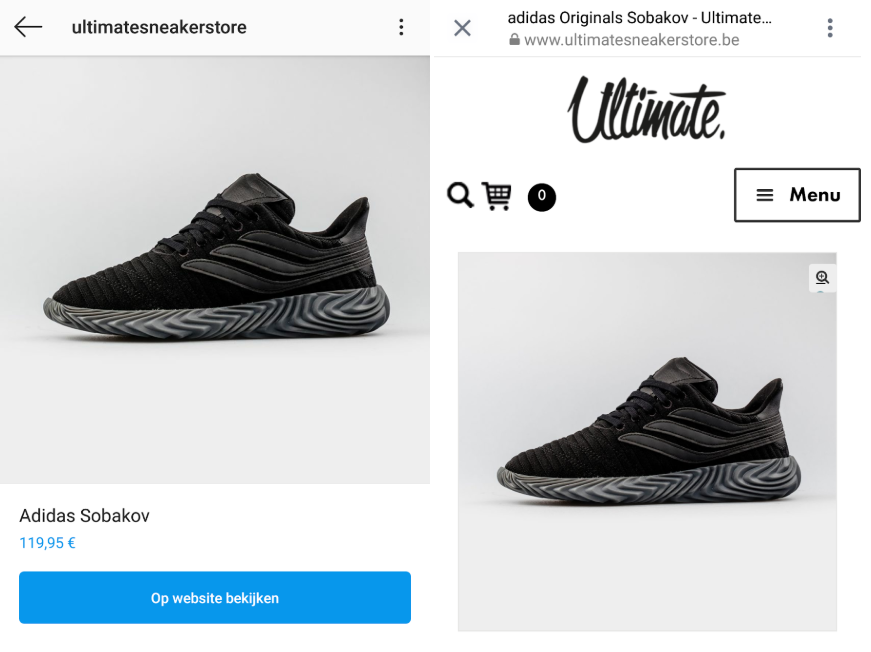The height and width of the screenshot is (652, 871).
Task: Open the three-dot menu beside ultimatesneakerstore
Action: pyautogui.click(x=401, y=27)
